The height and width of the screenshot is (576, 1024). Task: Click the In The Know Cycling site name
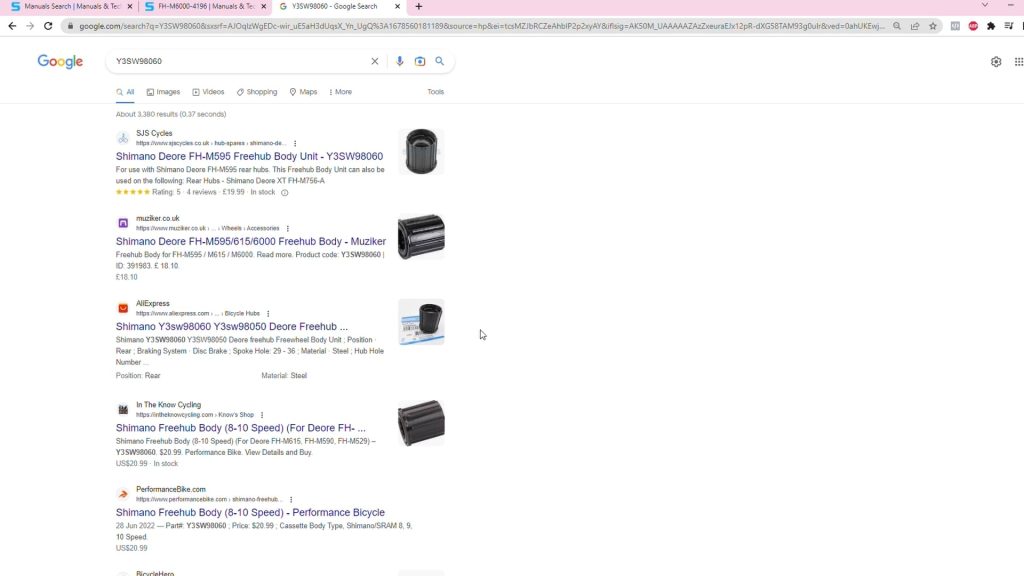[x=168, y=405]
